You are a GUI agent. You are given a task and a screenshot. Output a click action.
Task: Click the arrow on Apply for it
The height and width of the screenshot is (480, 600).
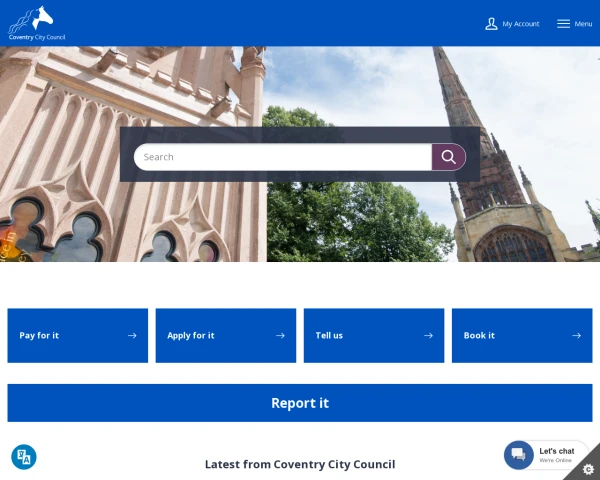280,336
